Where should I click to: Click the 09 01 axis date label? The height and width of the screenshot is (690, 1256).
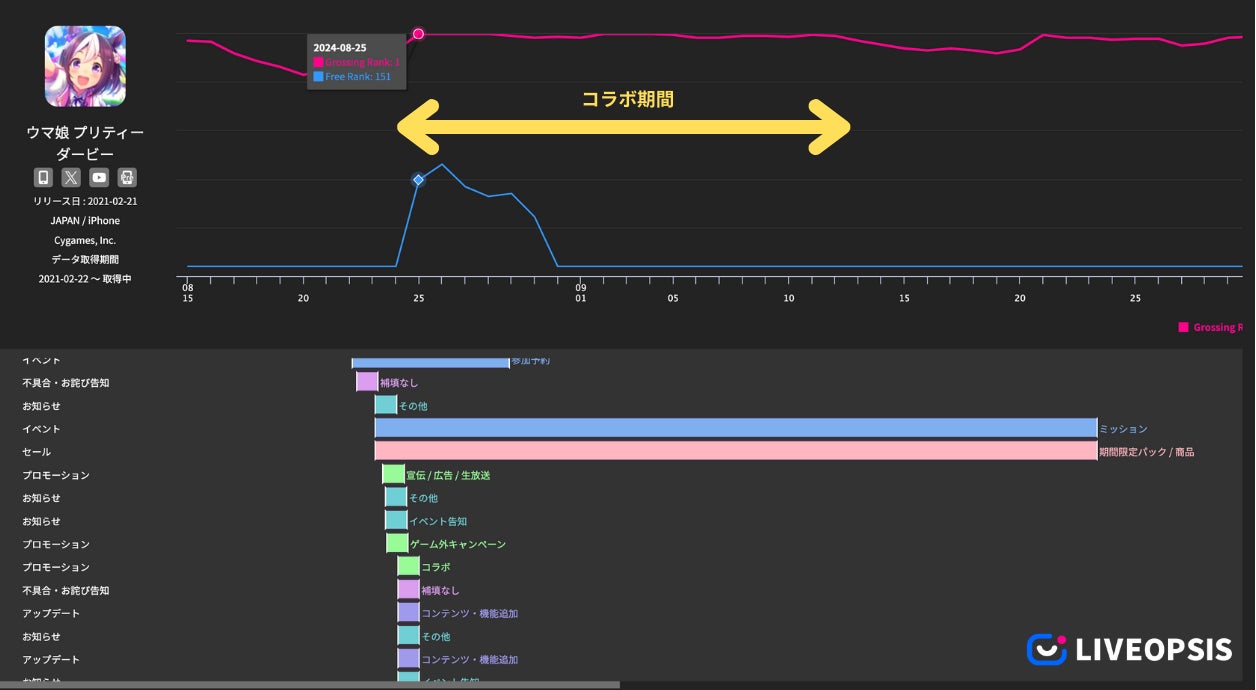(581, 293)
